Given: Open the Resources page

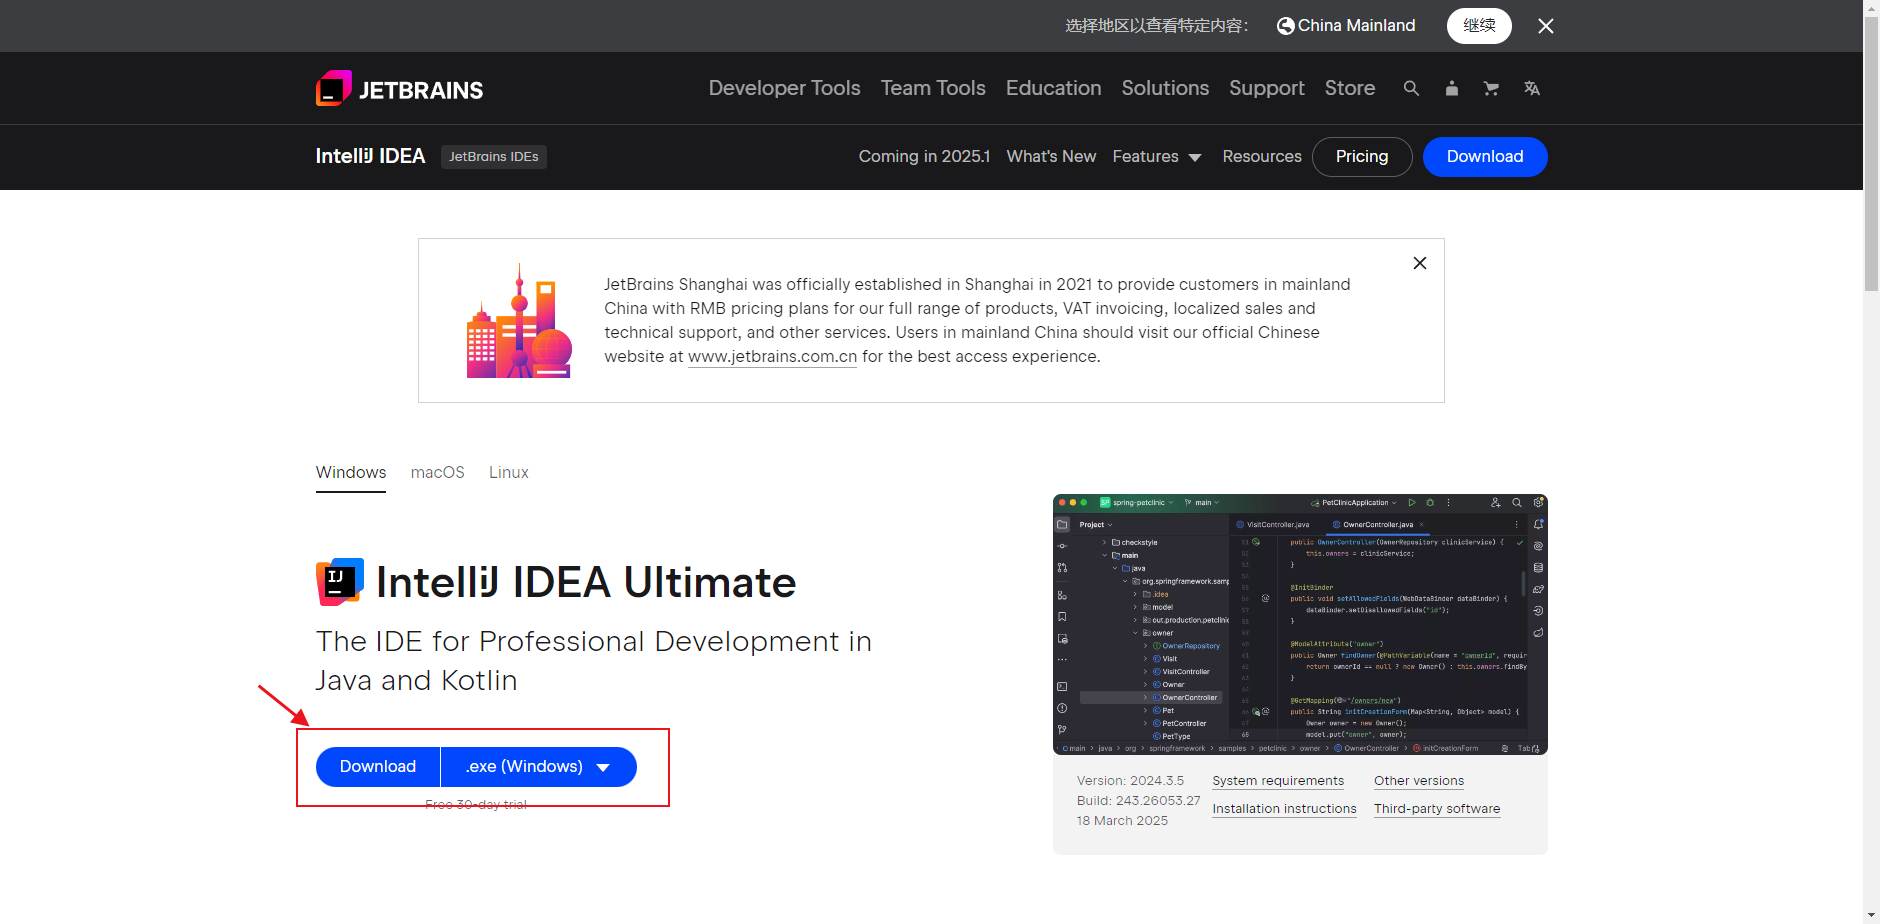Looking at the screenshot, I should (x=1262, y=157).
